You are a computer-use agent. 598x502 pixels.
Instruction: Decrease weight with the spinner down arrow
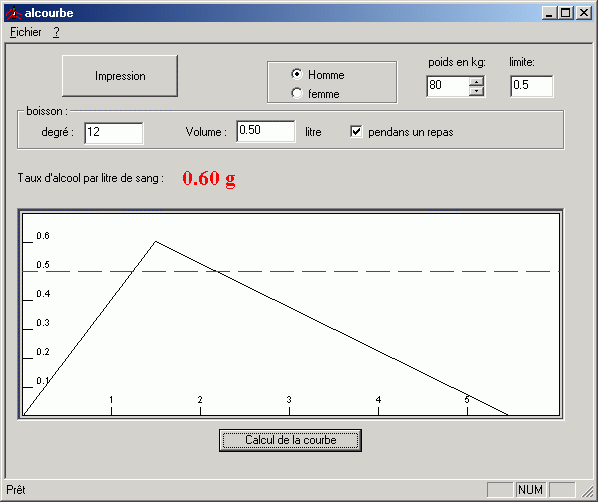tap(476, 91)
